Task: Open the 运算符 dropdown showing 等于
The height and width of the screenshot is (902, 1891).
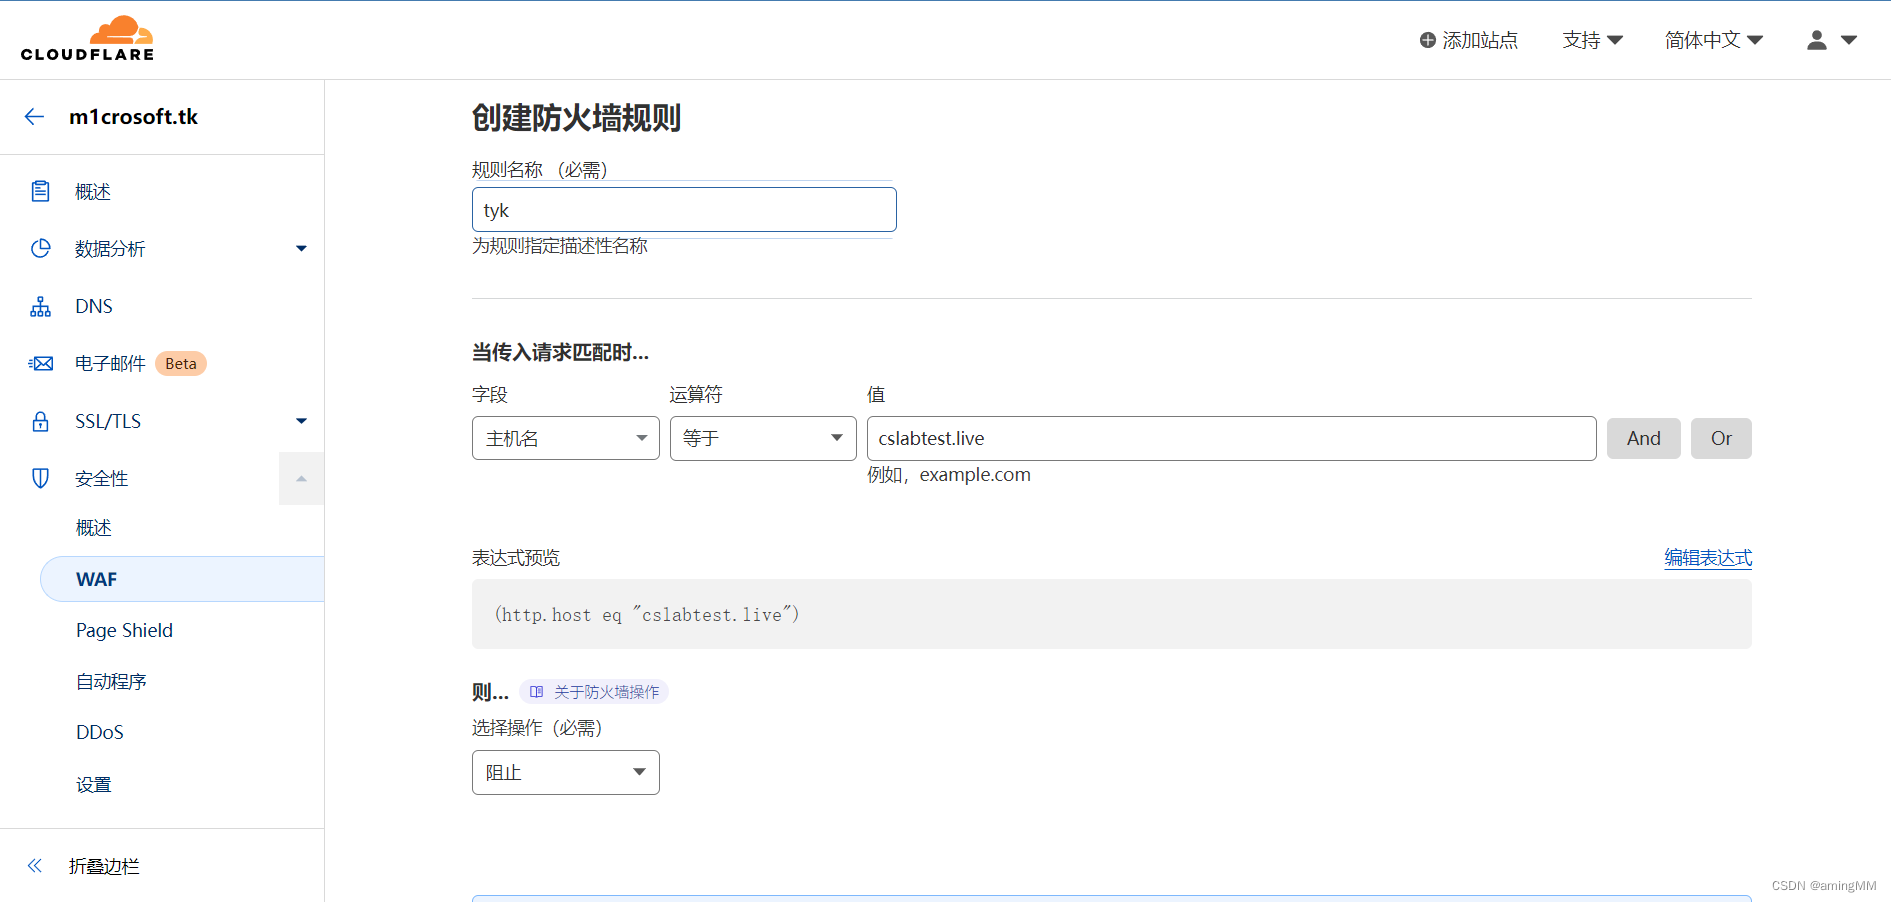Action: tap(763, 438)
